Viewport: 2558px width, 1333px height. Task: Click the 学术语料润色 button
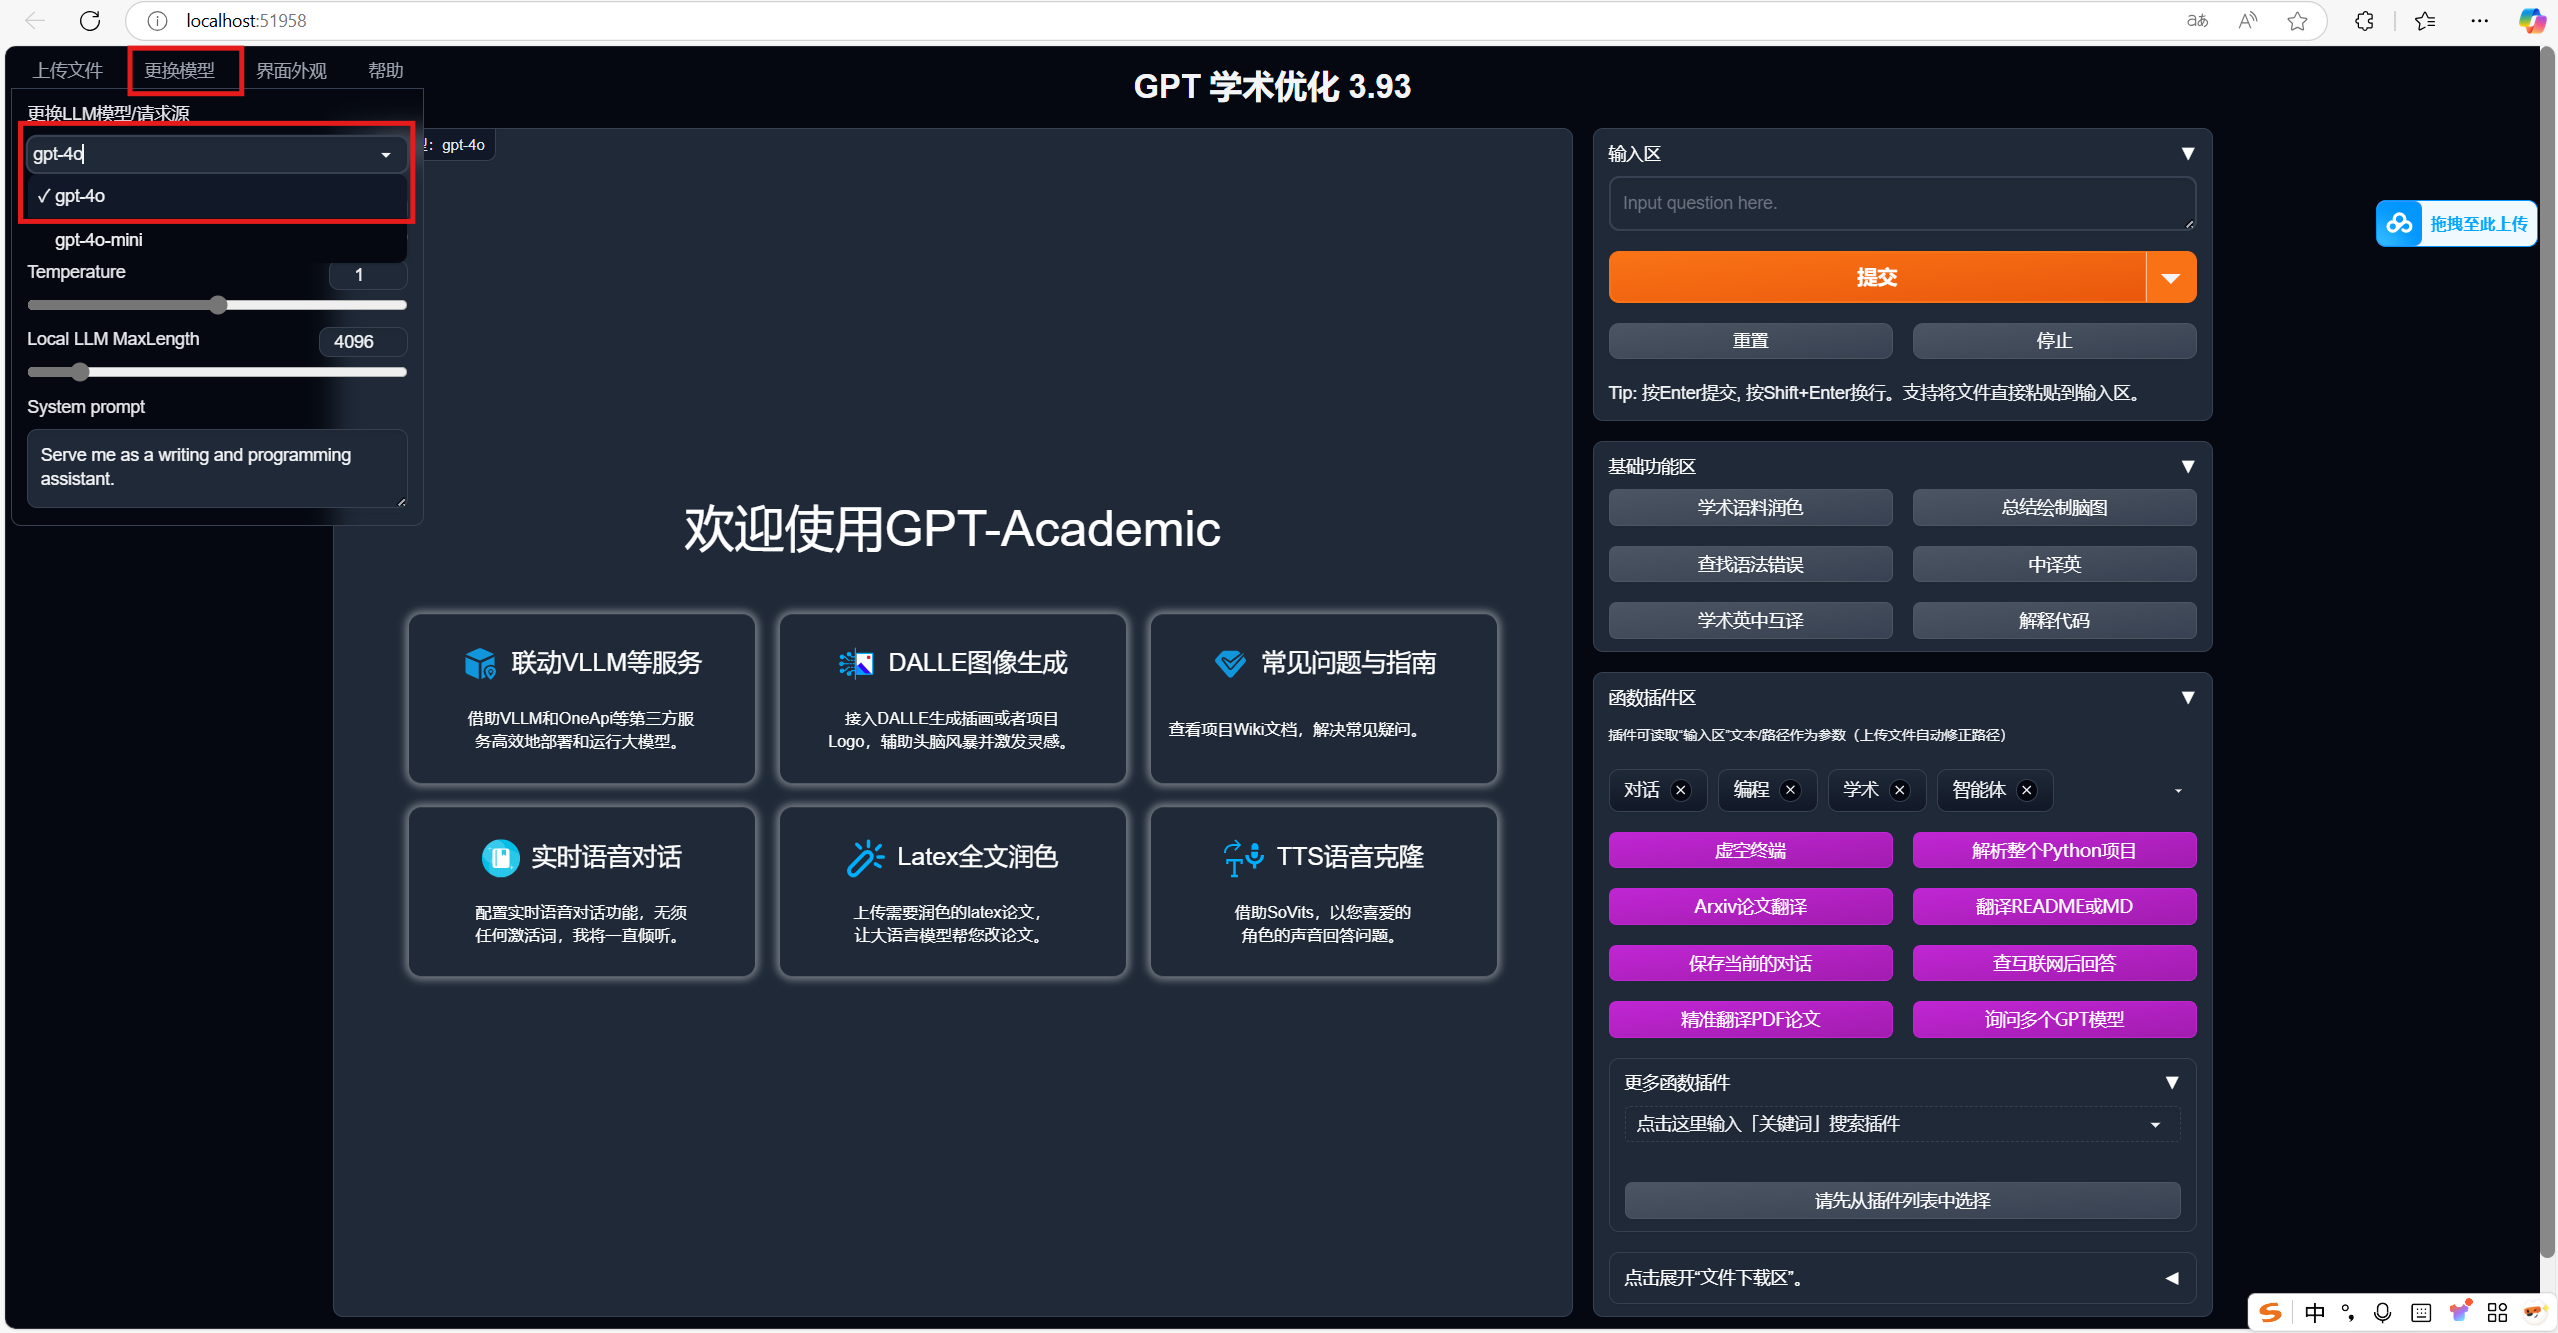(x=1749, y=507)
